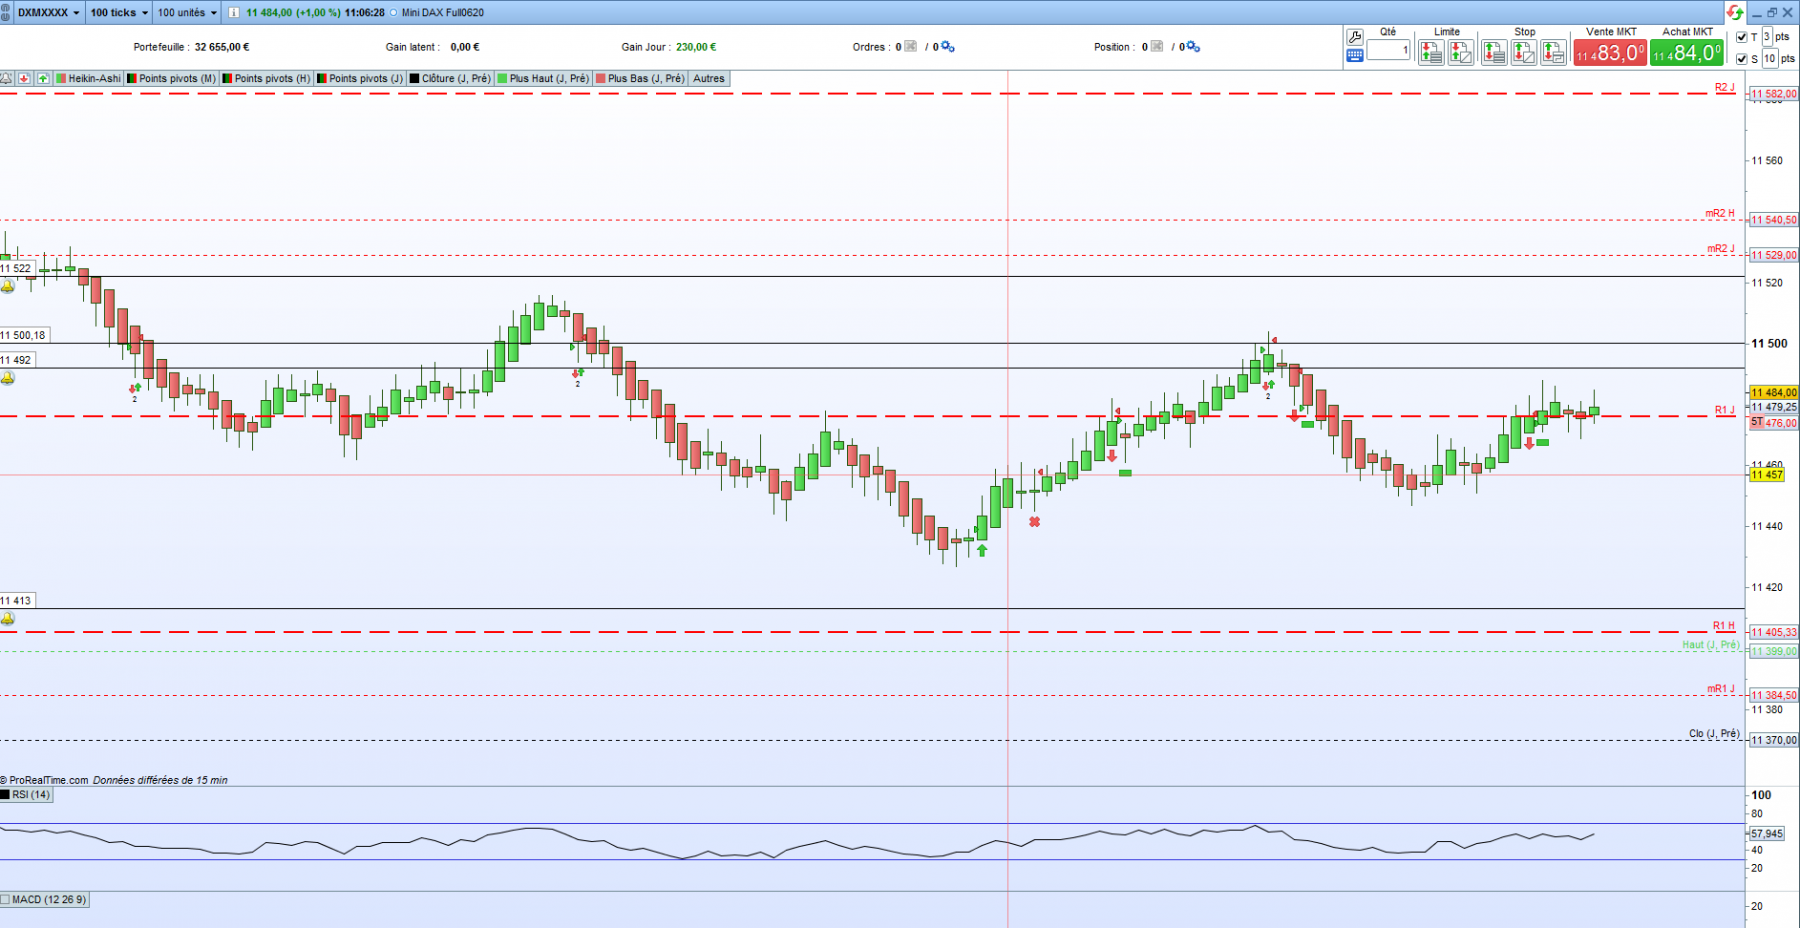Click the RSI value 57,945 label
This screenshot has height=928, width=1800.
[1767, 833]
